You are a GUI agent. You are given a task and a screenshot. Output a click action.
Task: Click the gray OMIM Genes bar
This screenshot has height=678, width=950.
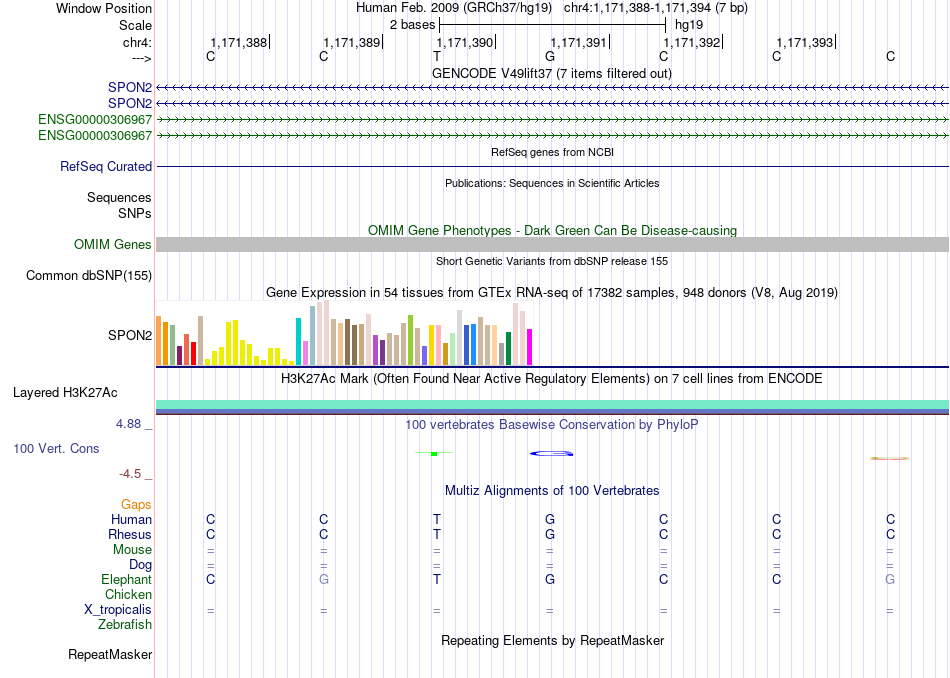[552, 245]
